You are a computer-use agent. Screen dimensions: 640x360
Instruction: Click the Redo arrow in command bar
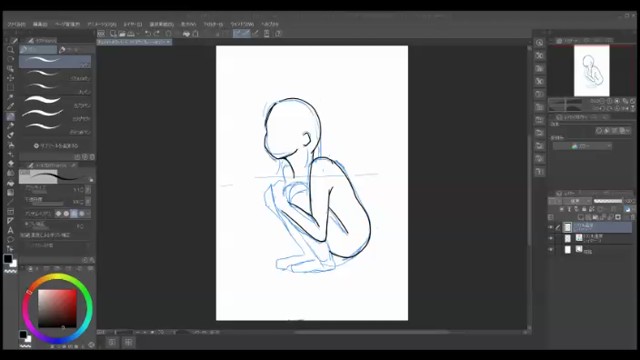(x=157, y=34)
